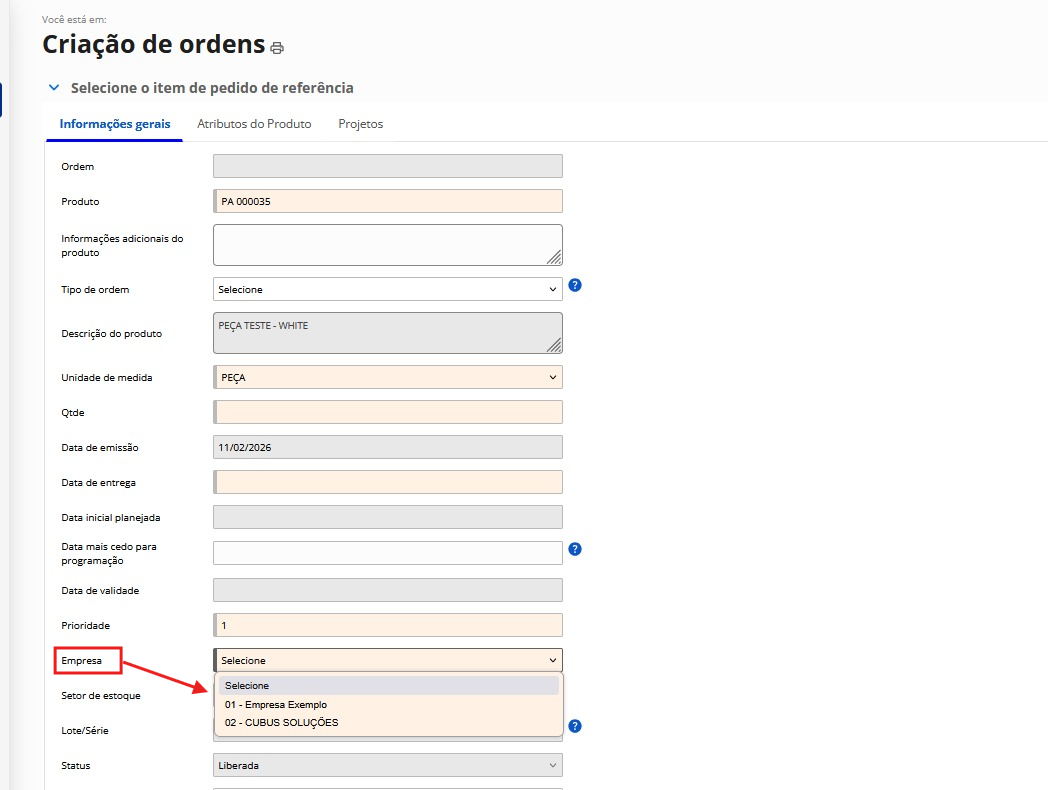Close the Empresa dropdown via its field
The width and height of the screenshot is (1048, 790).
(388, 660)
